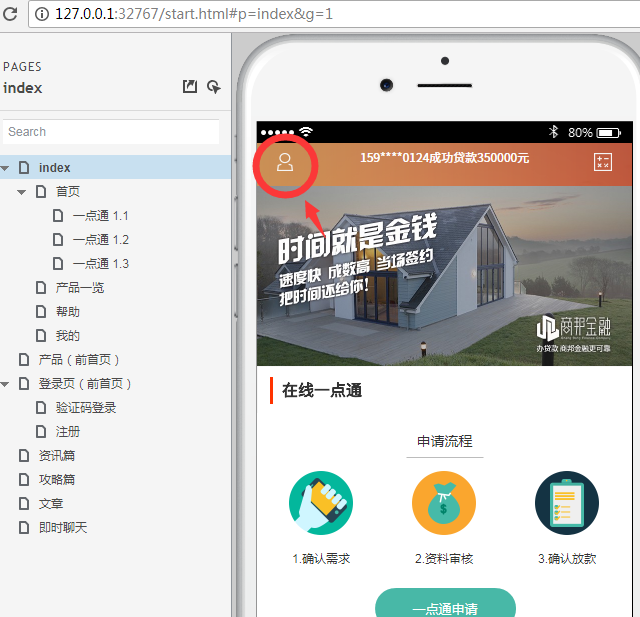Open the calculator icon in app header

tap(602, 162)
